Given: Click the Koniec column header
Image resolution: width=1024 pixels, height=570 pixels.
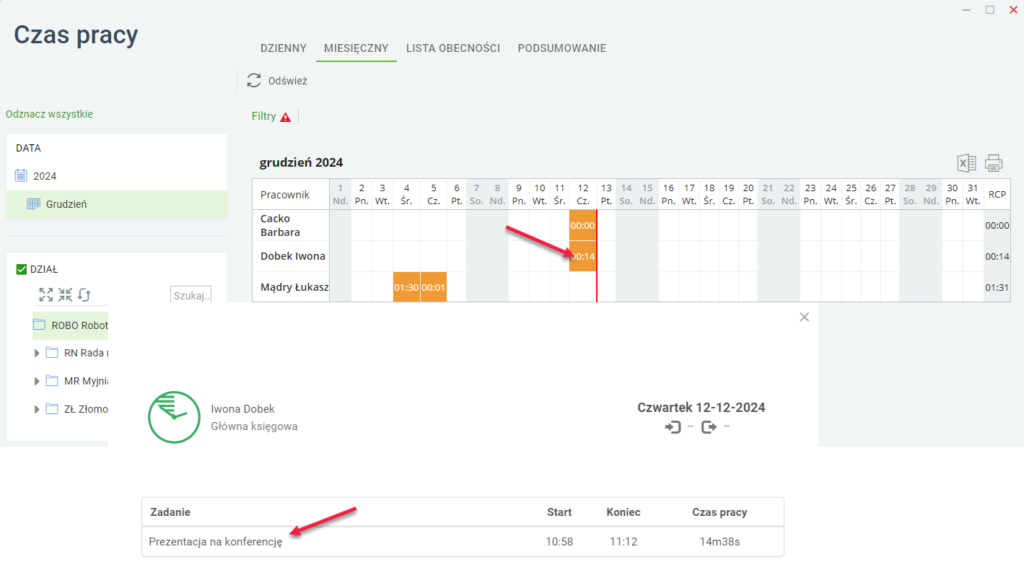Looking at the screenshot, I should [x=623, y=513].
